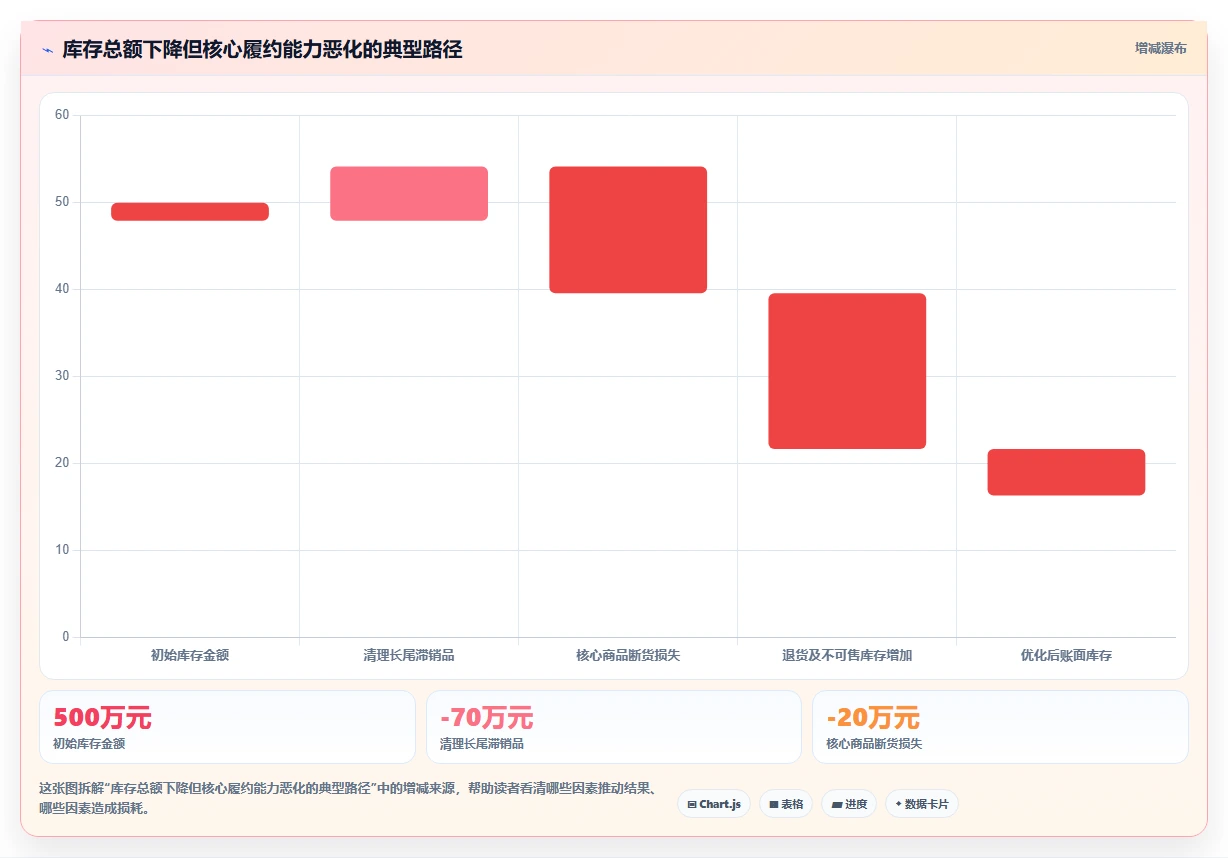Click the 表格 tag chip
Image resolution: width=1228 pixels, height=858 pixels.
tap(786, 804)
